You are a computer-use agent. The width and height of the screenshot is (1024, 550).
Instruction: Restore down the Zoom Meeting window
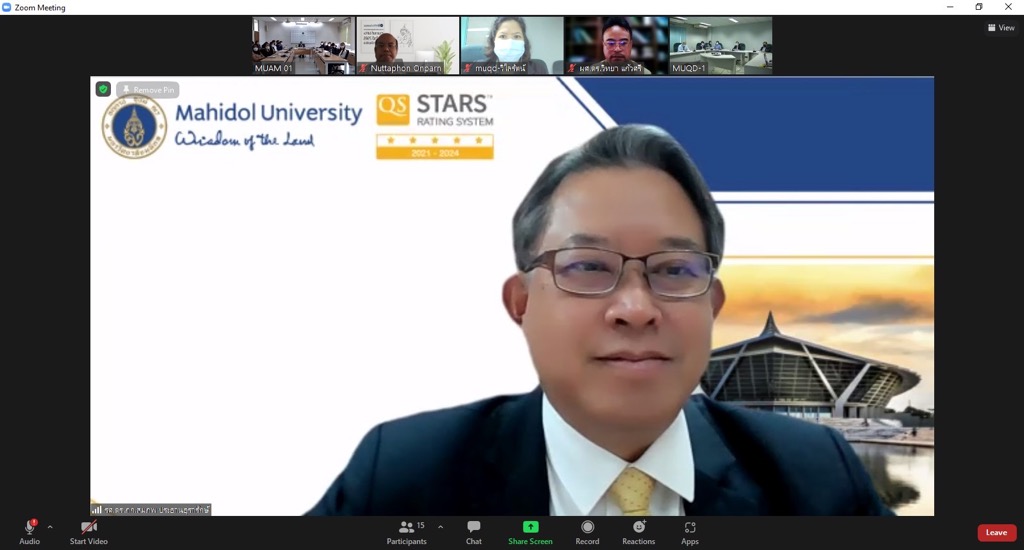tap(979, 7)
